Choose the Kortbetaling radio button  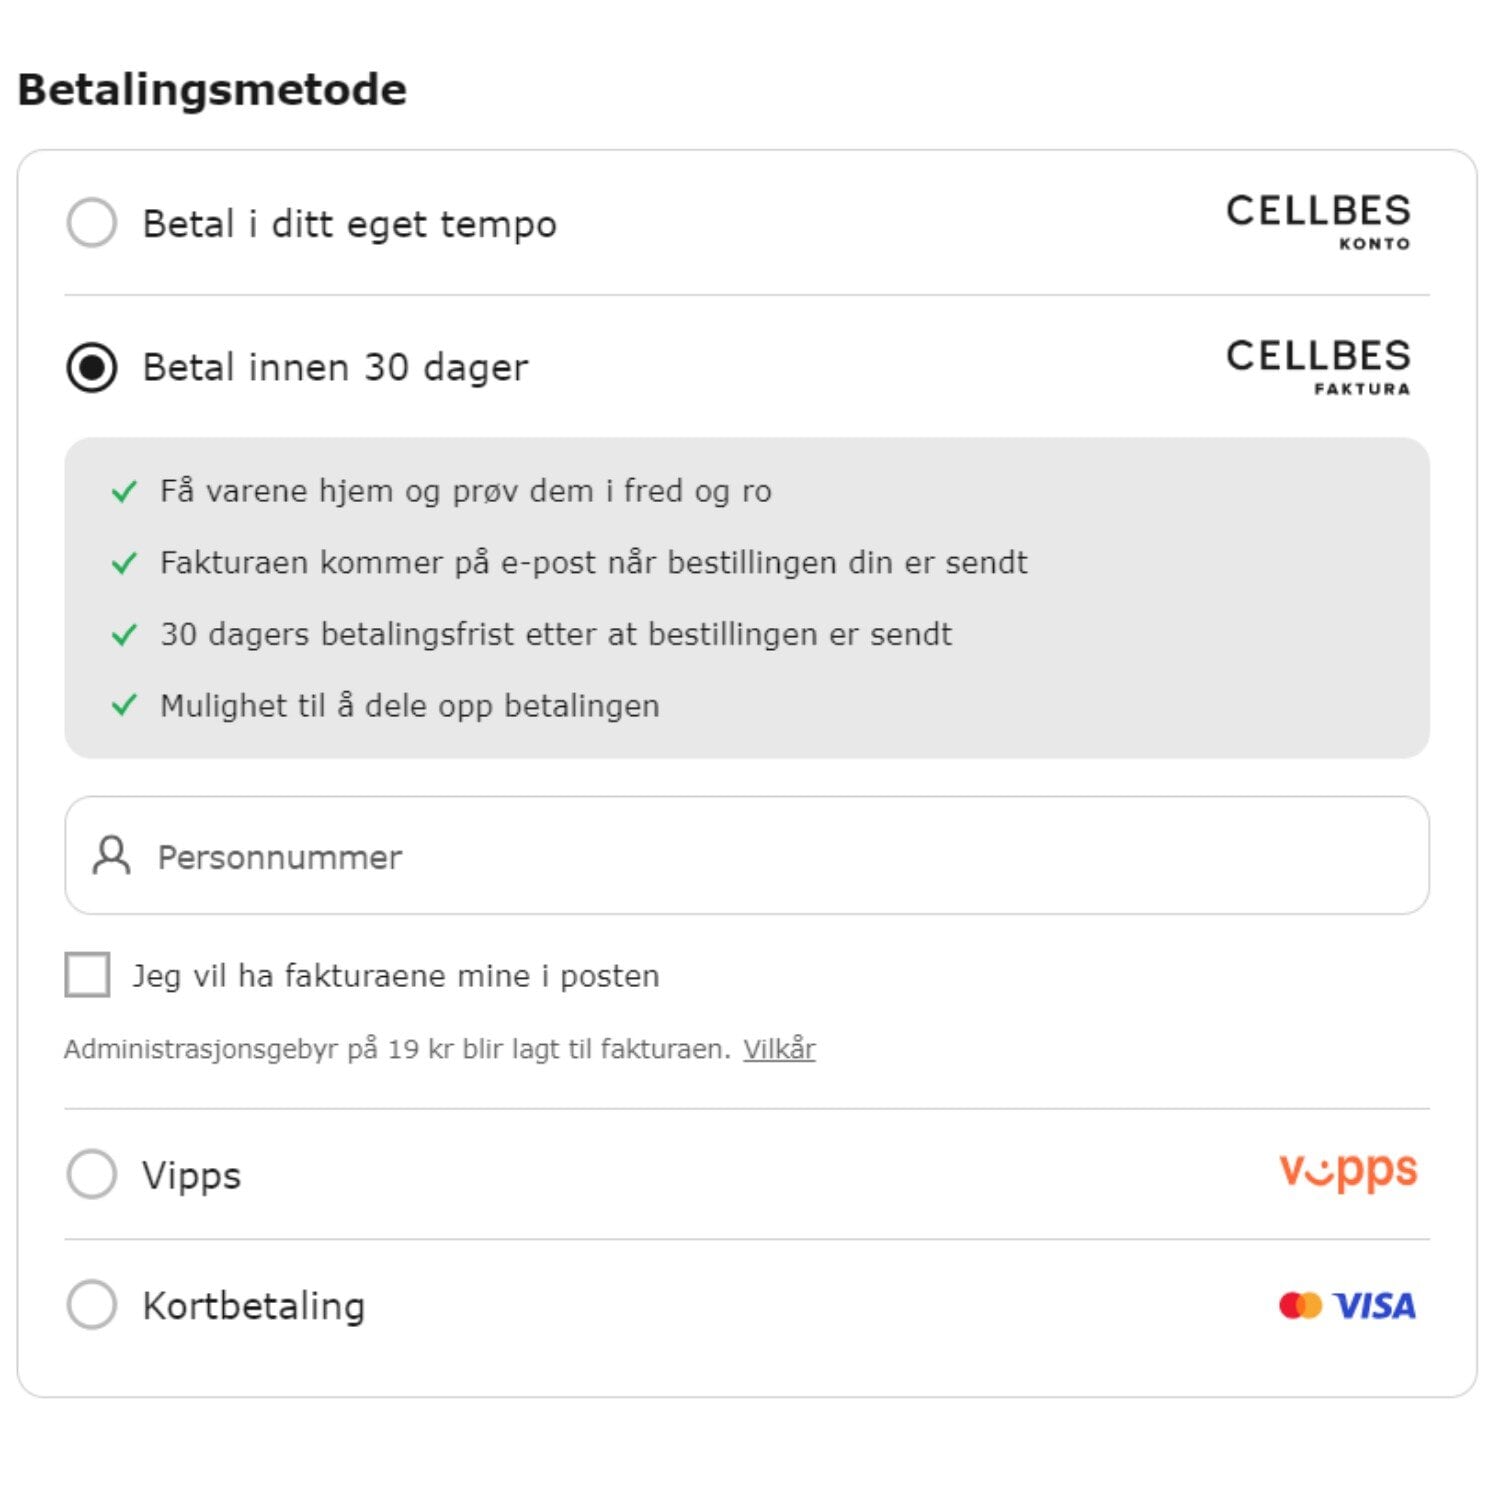pyautogui.click(x=92, y=1304)
